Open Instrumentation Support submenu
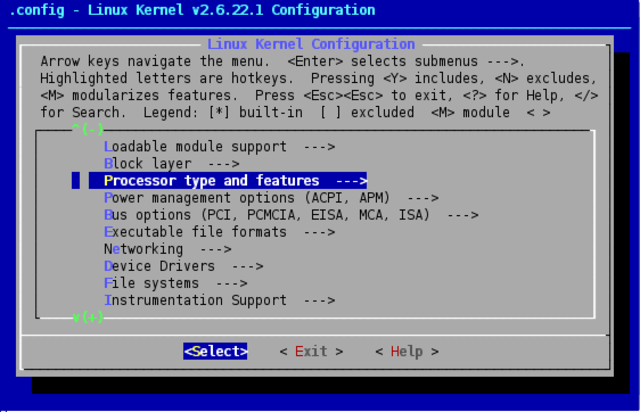Viewport: 640px width, 412px height. 220,301
